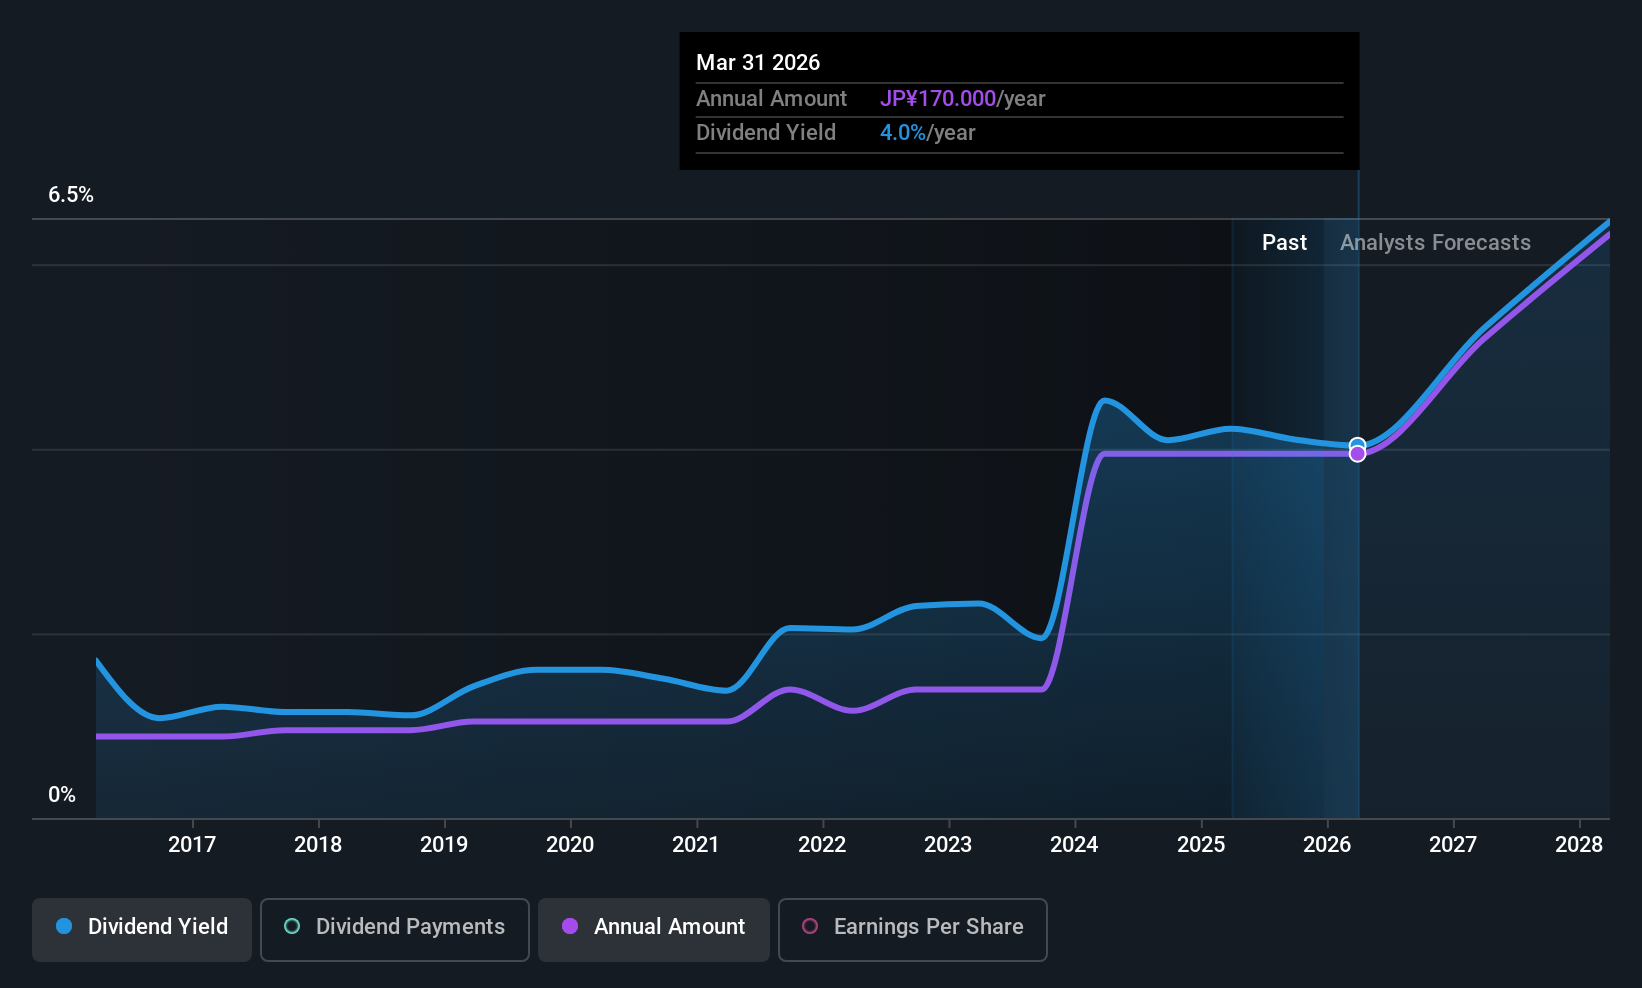Click the 2018 x-axis label
This screenshot has width=1642, height=988.
(318, 845)
